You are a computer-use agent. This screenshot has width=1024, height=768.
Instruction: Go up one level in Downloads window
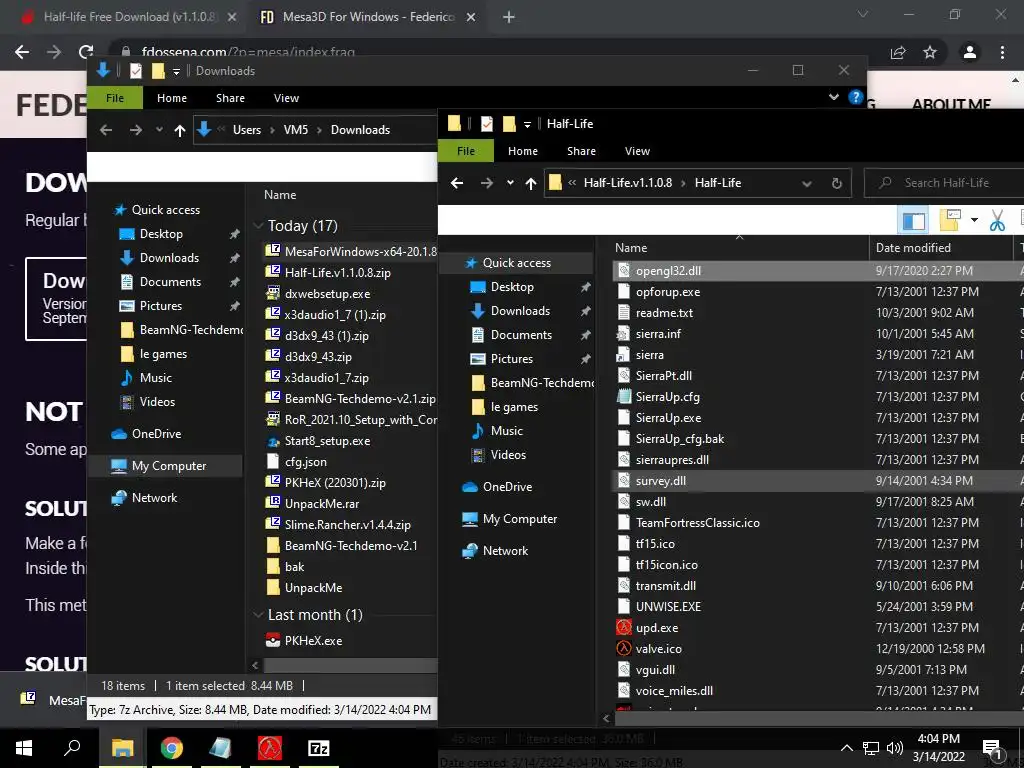pos(180,131)
